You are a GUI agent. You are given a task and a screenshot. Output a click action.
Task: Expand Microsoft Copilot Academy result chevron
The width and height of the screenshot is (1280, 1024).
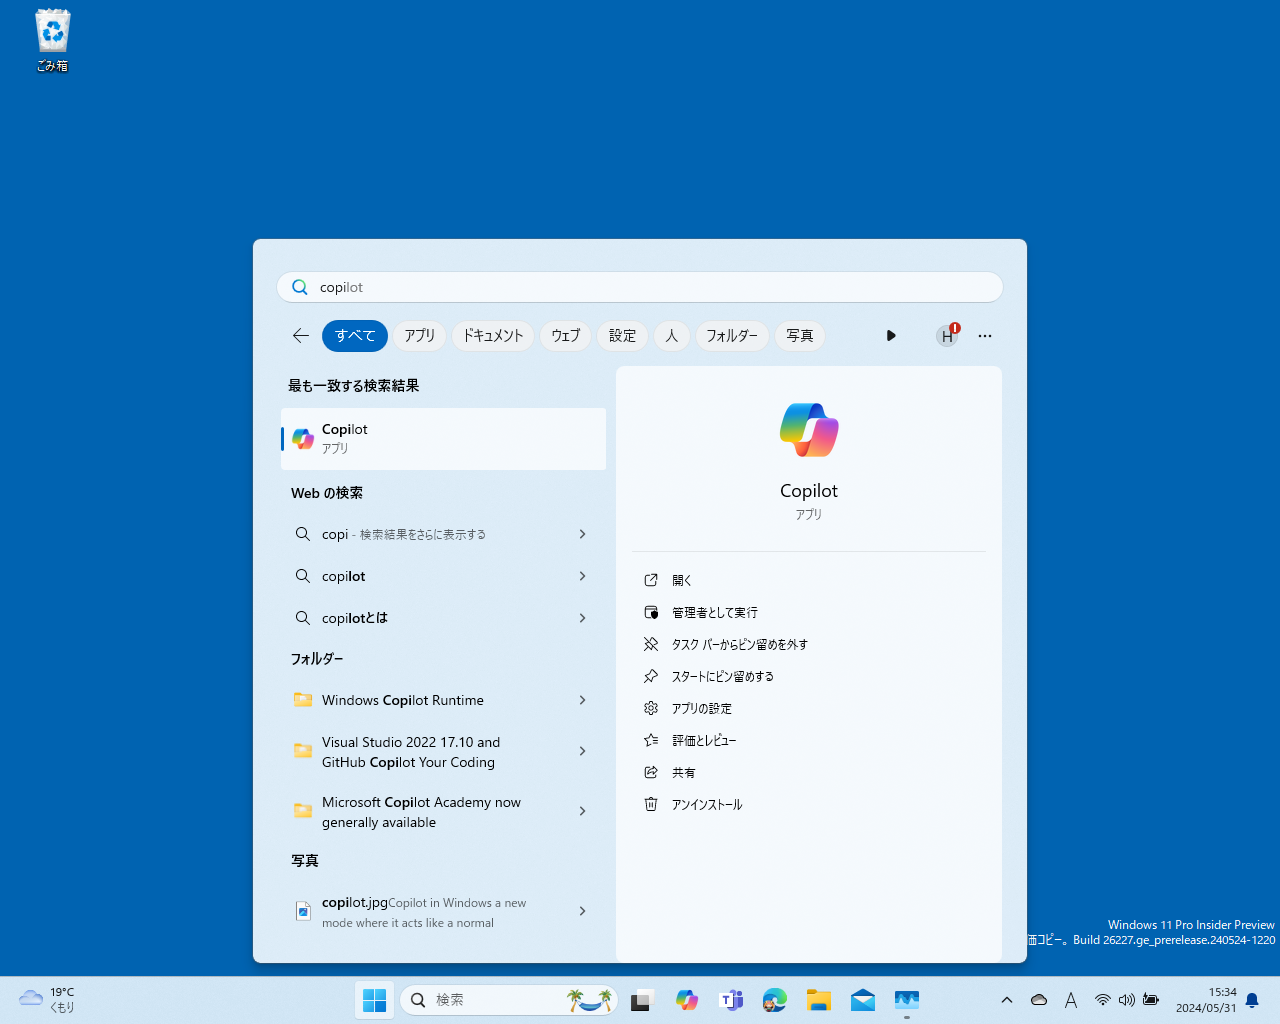click(582, 811)
